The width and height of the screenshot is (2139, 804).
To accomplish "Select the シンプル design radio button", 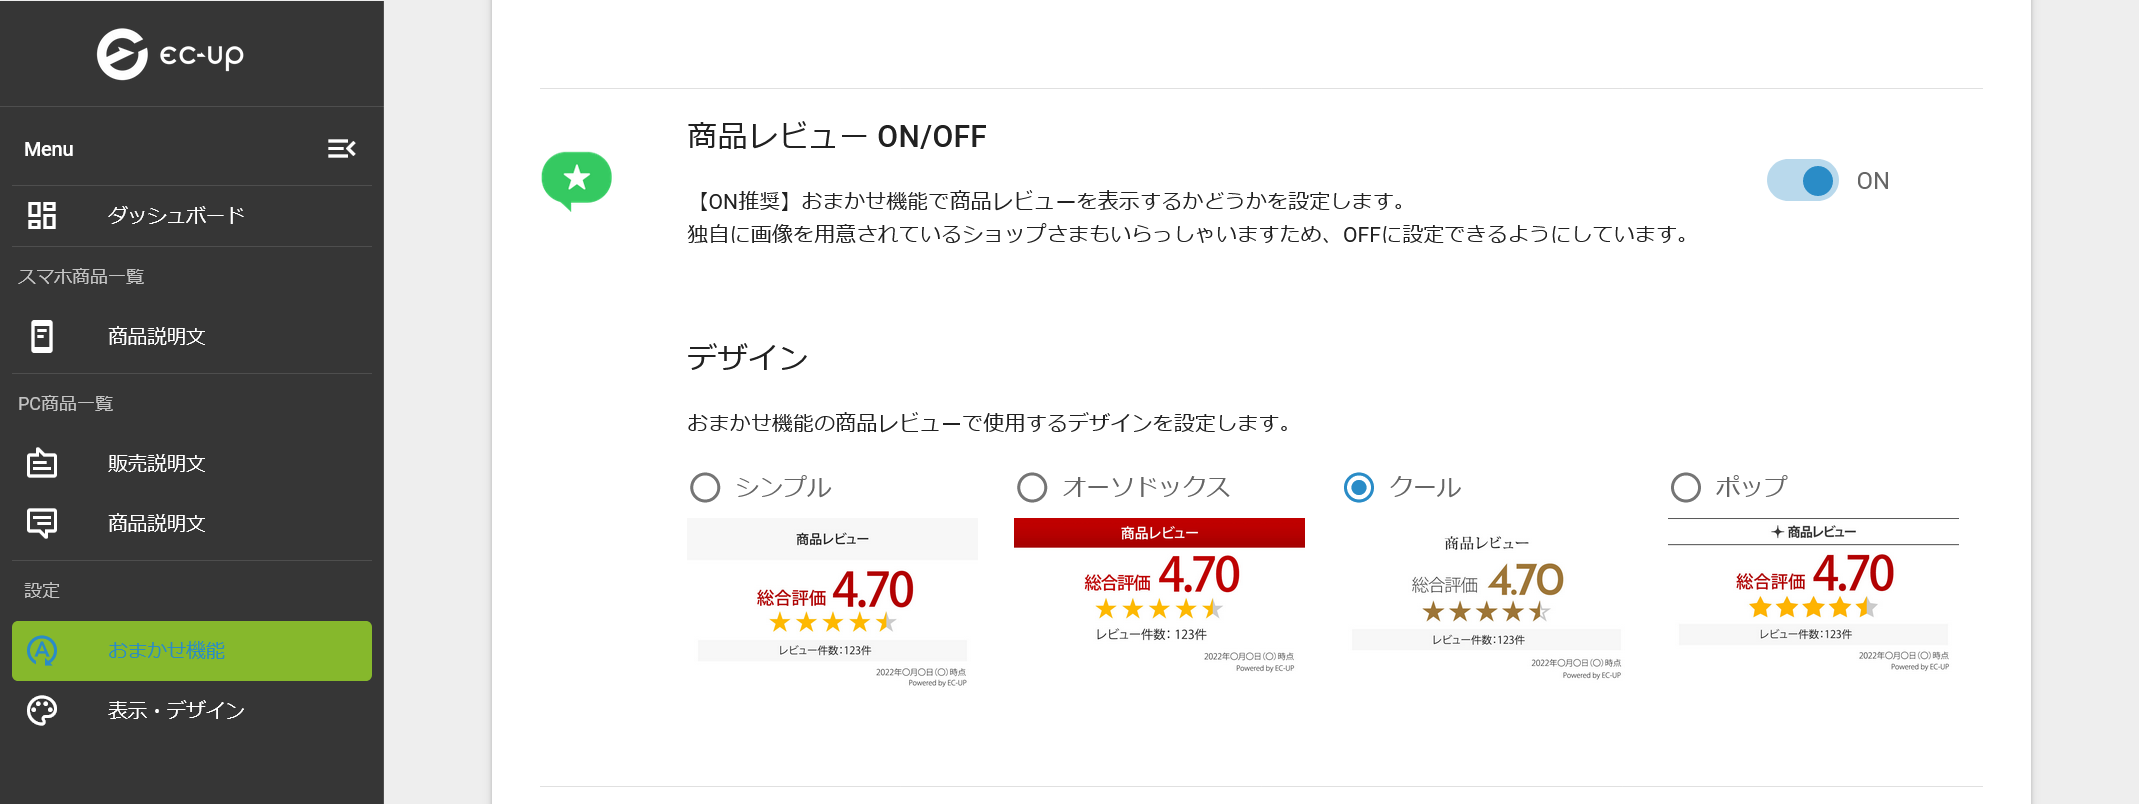I will click(x=705, y=487).
